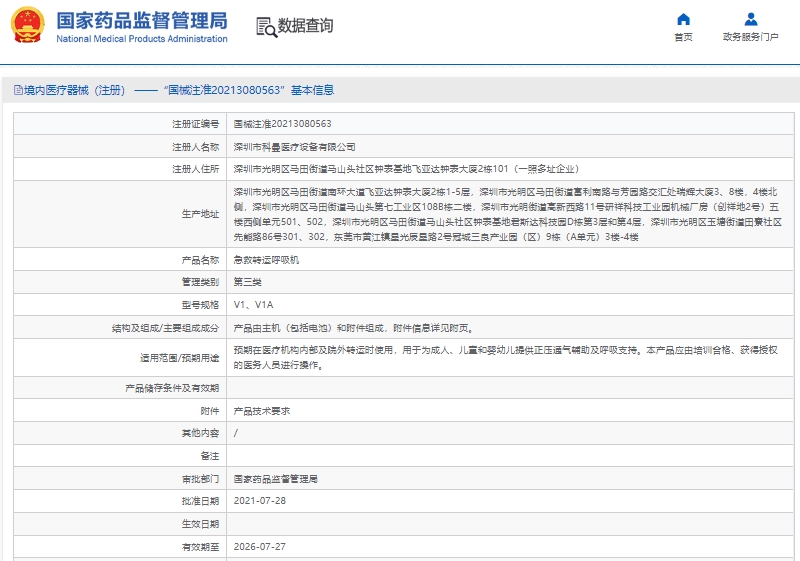
Task: Click the slash value in 其他内容 row
Action: (x=236, y=434)
